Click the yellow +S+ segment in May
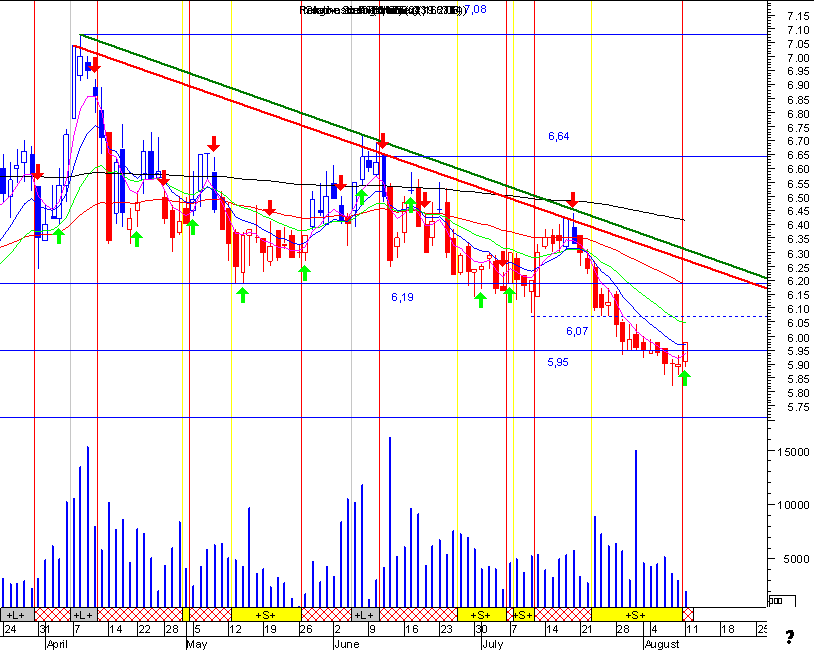 tap(266, 615)
